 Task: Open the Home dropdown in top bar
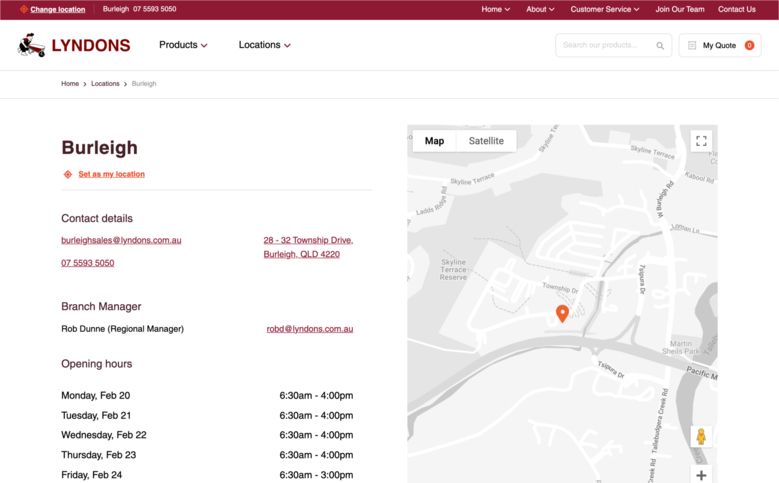495,9
